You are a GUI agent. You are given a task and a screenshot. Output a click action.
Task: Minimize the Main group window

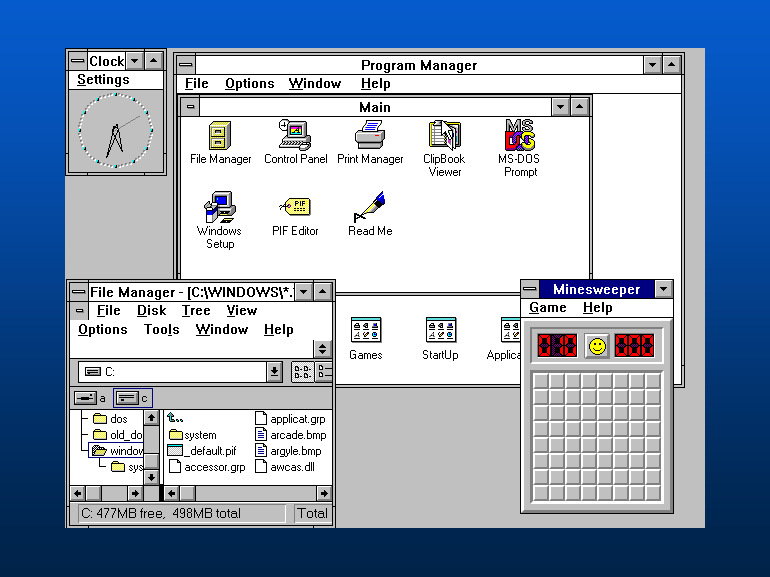(560, 107)
